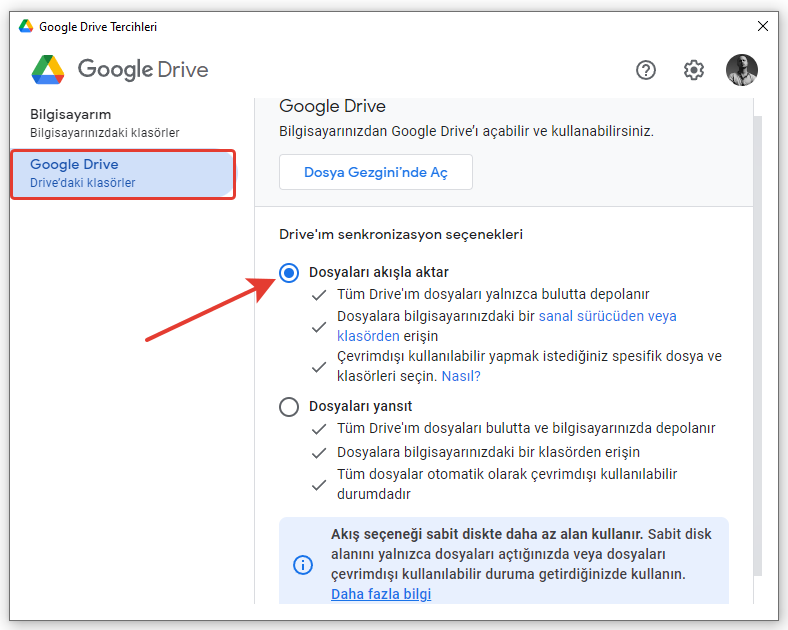Follow the 'sanal sürücüden veya klasörden' link
This screenshot has height=630, width=788.
[x=607, y=316]
